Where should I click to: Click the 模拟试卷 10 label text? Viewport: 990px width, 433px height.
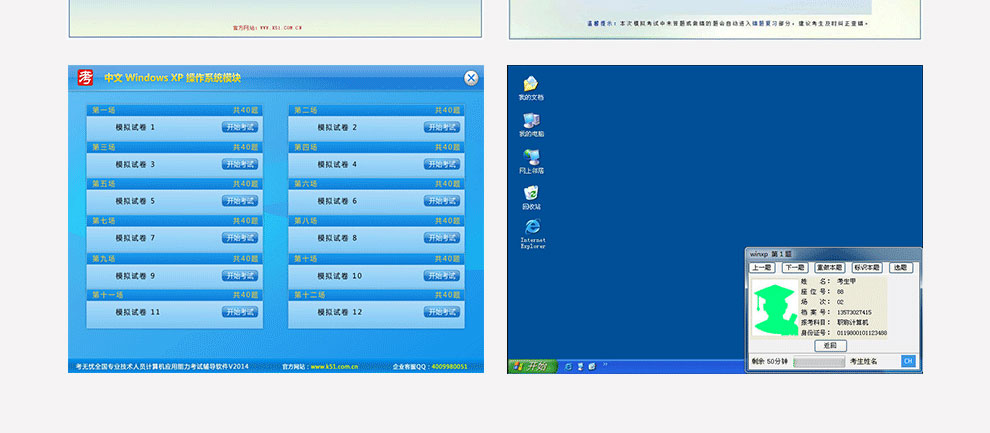tap(340, 276)
